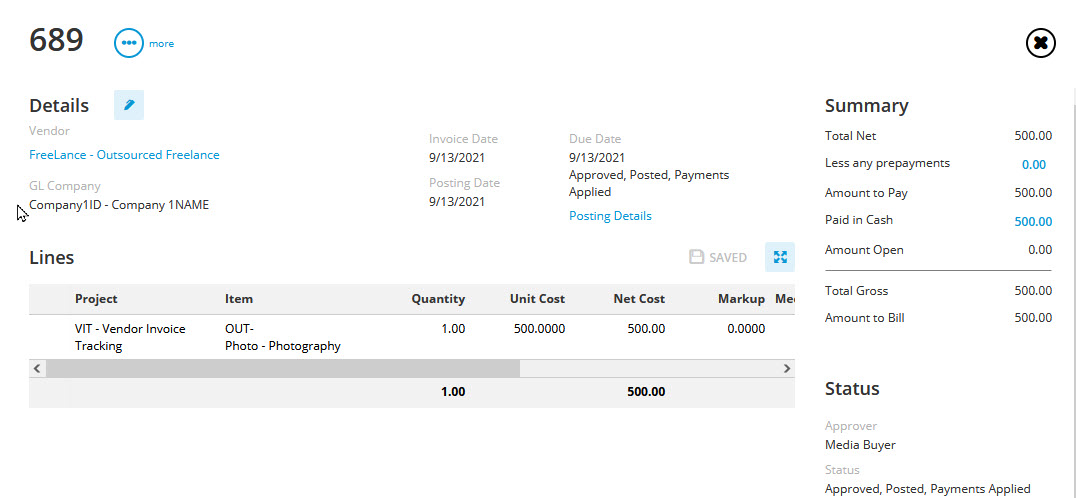Select the VIT - Vendor Invoice Tracking cell
The height and width of the screenshot is (498, 1076).
[x=130, y=337]
